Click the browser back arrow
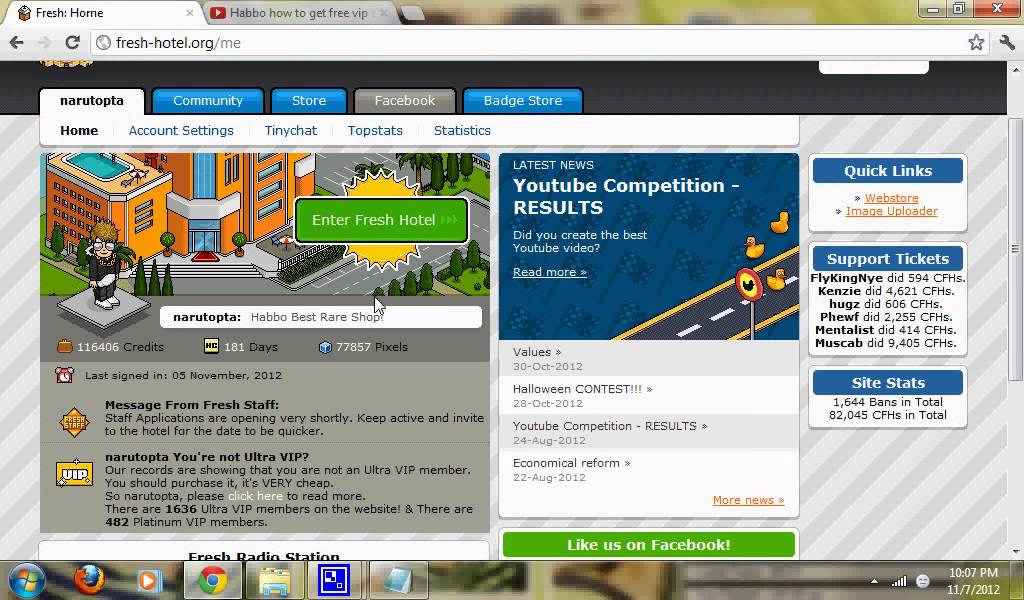 [x=16, y=42]
